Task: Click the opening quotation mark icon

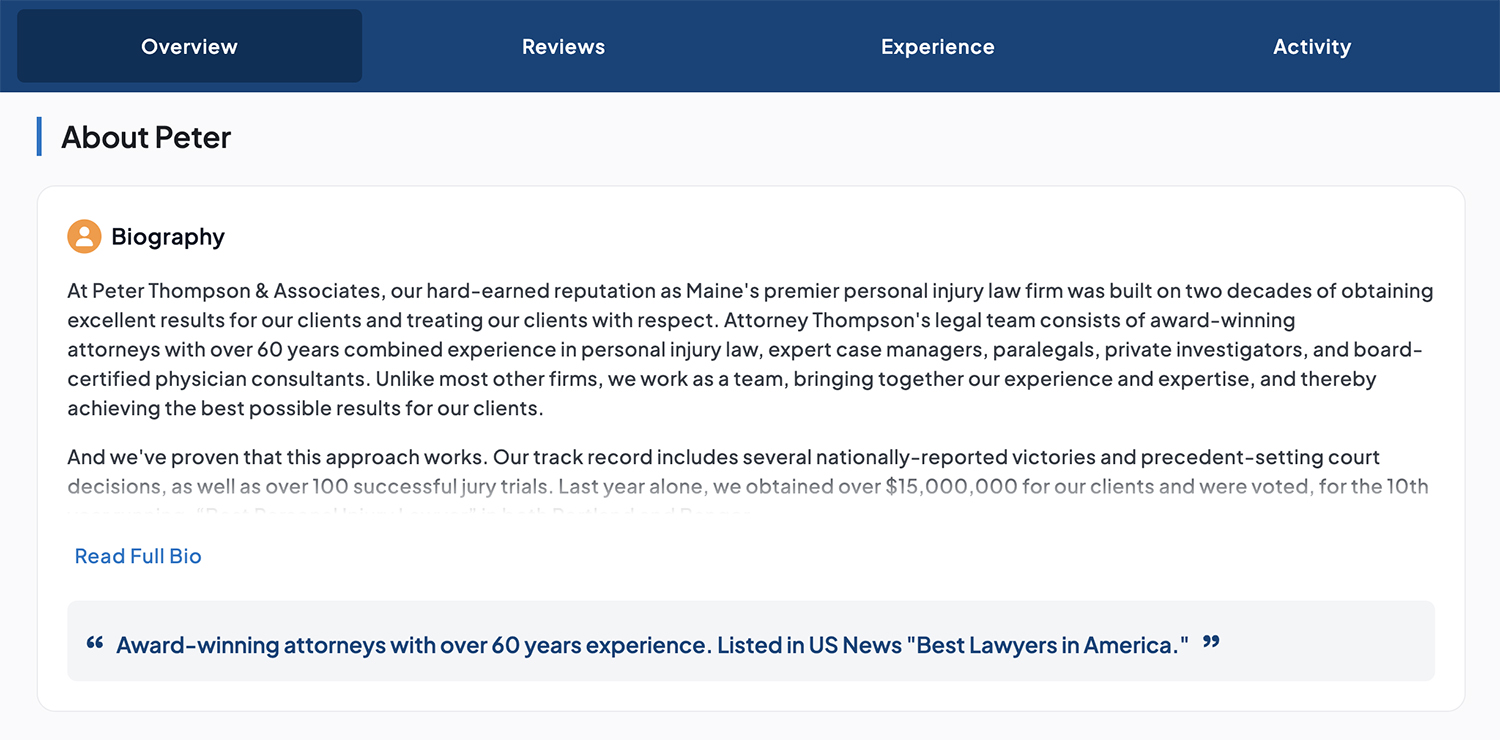Action: pyautogui.click(x=95, y=643)
